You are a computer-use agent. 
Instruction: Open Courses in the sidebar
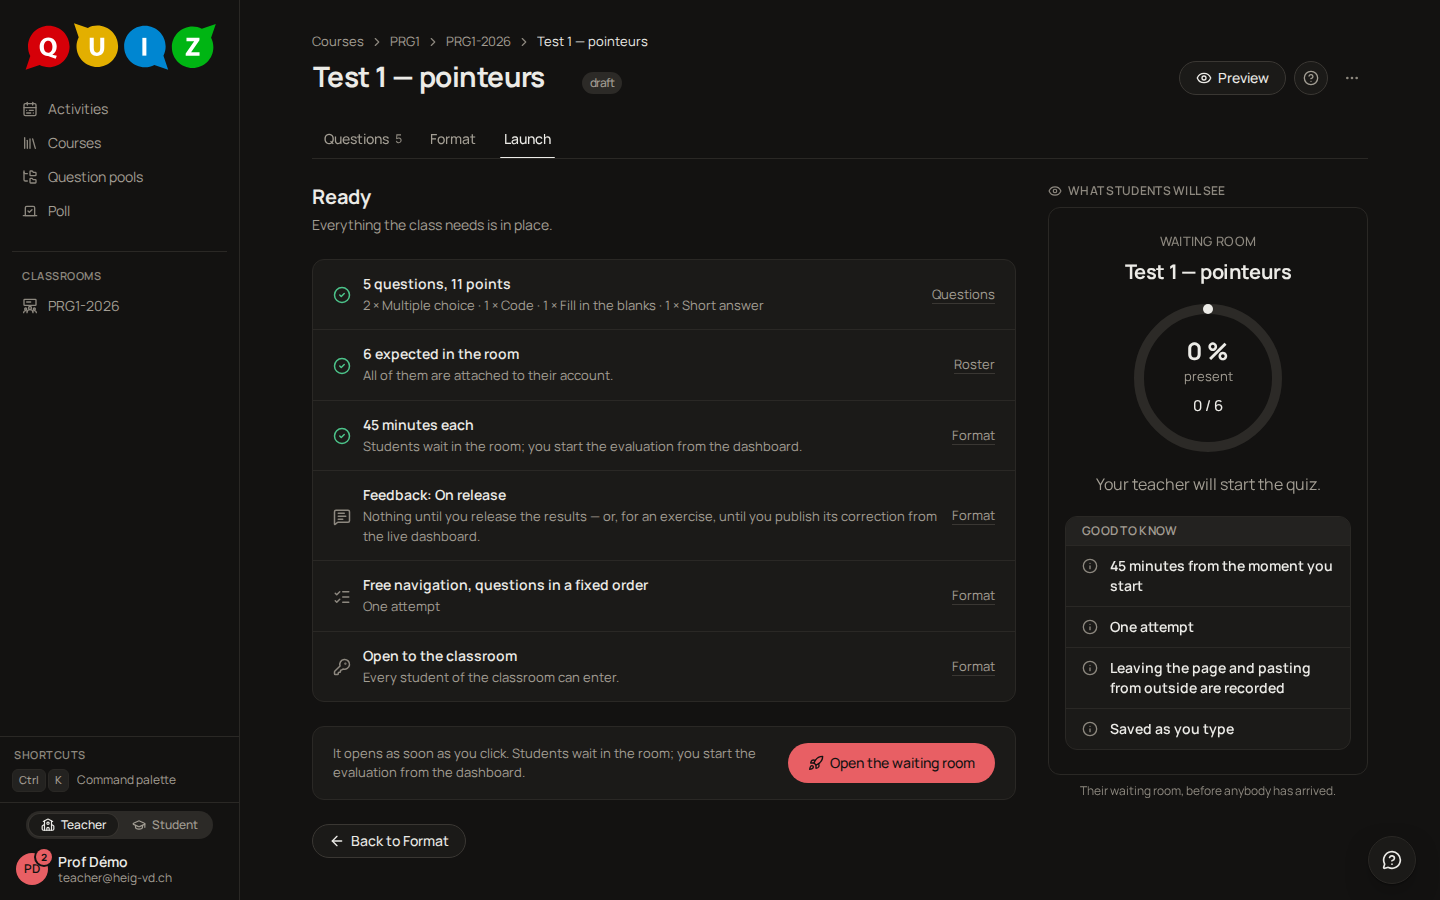[x=119, y=143]
